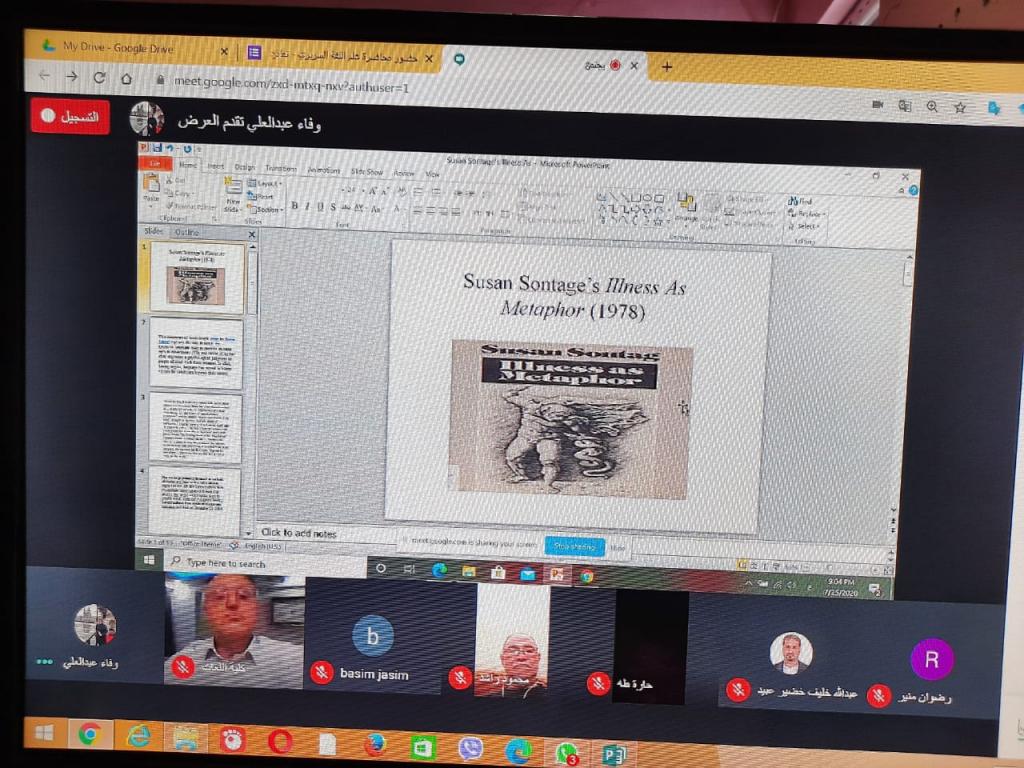Open a new Chrome tab
The width and height of the screenshot is (1024, 768).
coord(667,67)
